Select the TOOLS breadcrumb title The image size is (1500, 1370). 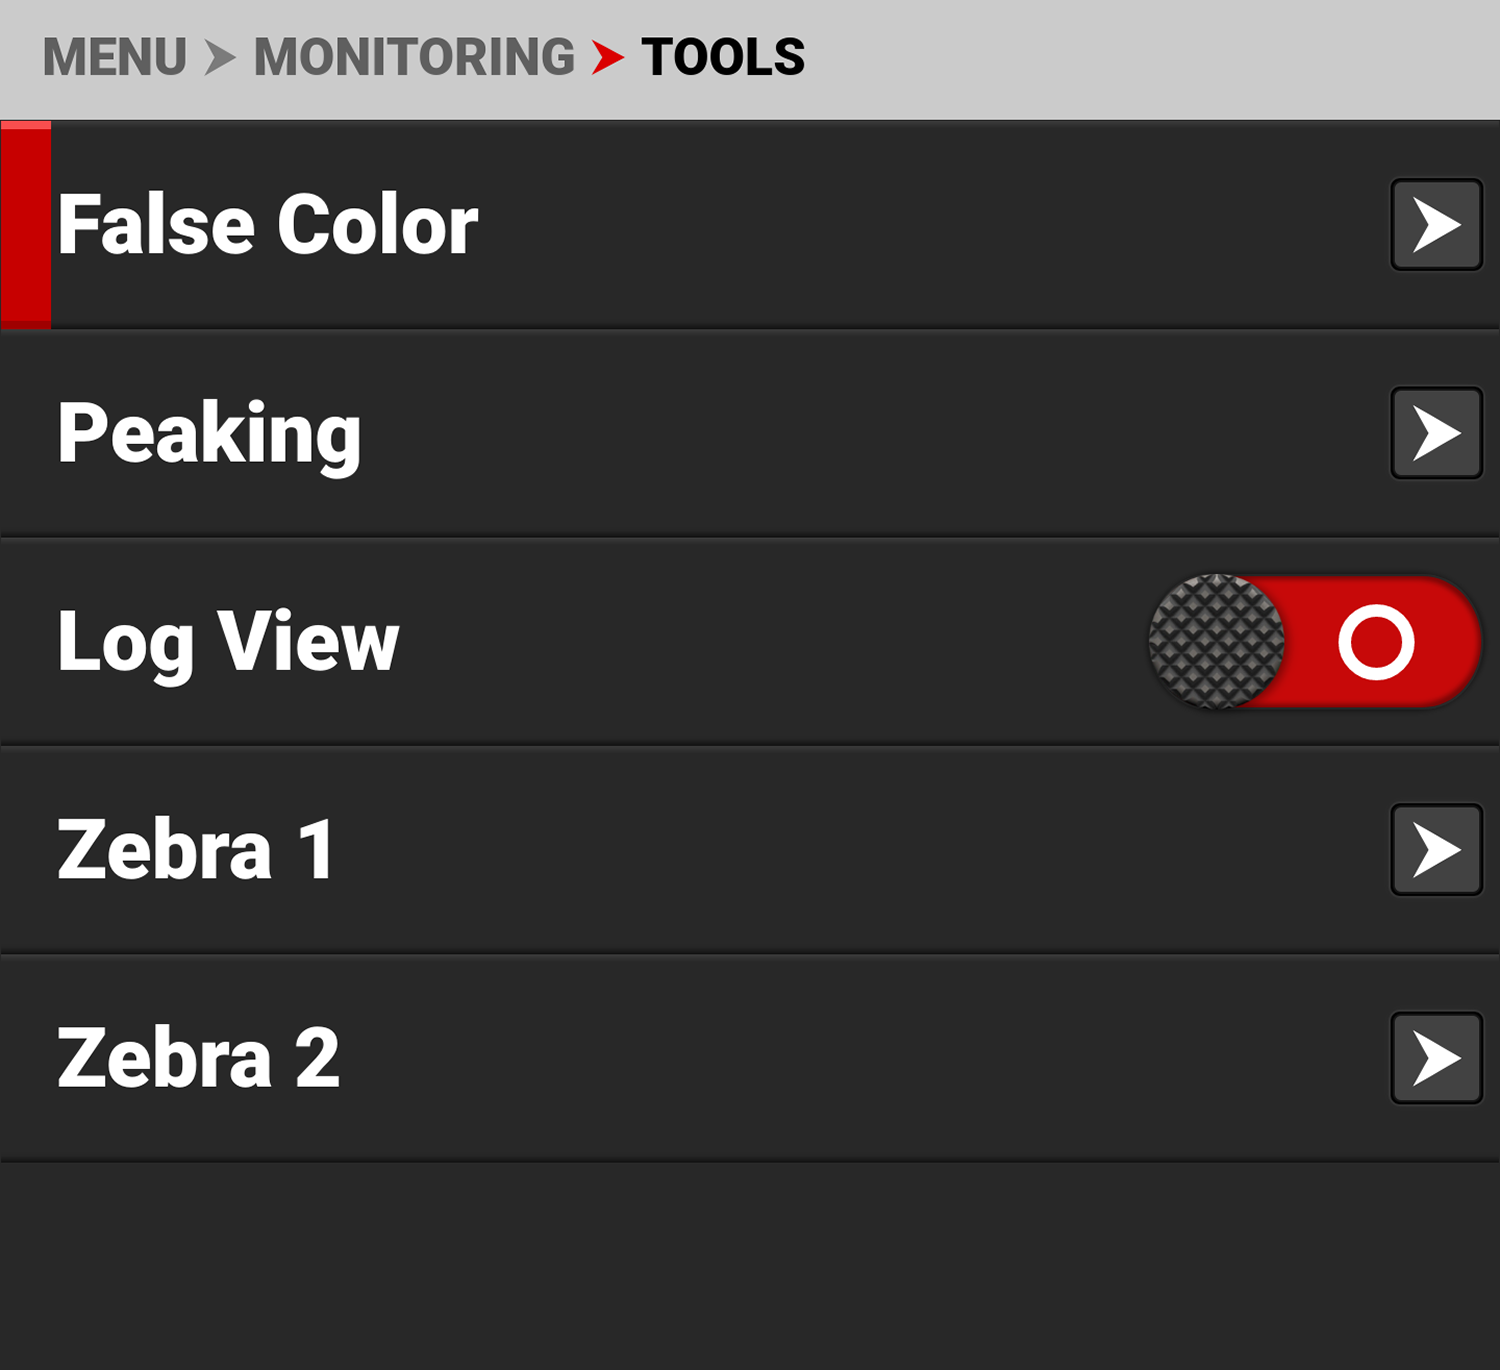click(x=723, y=57)
